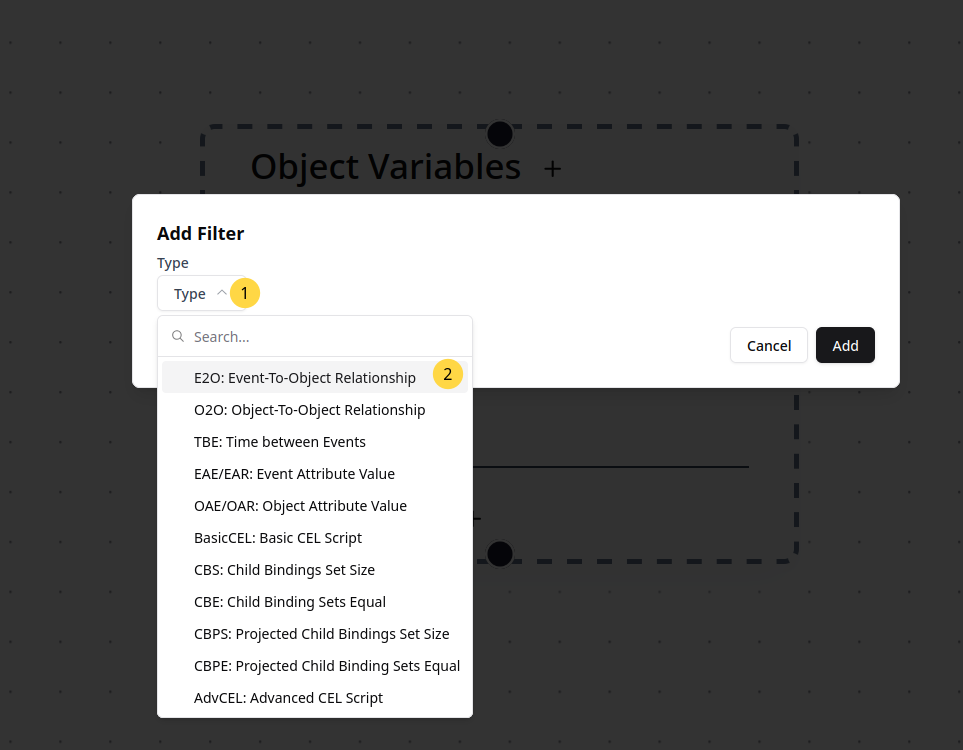Click the search magnifier icon
963x750 pixels.
click(178, 336)
